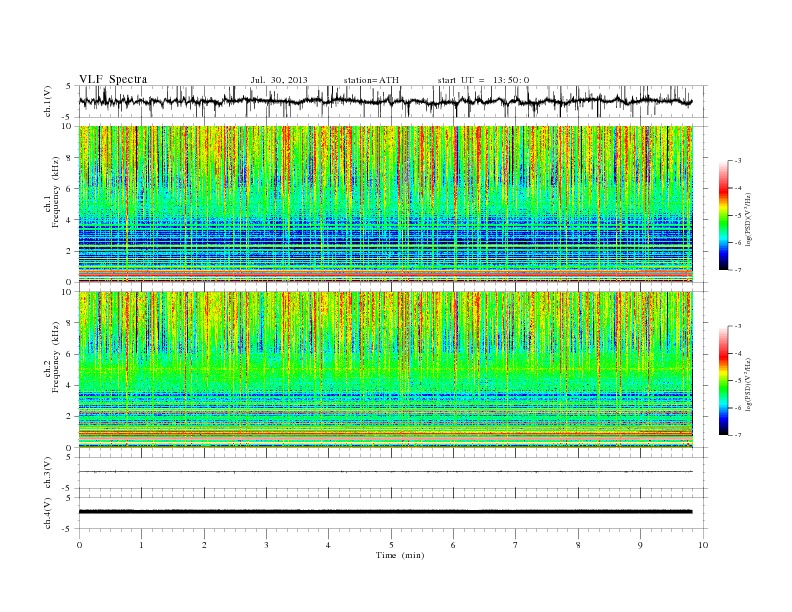Click the "1" tick on the Time axis

coord(142,545)
